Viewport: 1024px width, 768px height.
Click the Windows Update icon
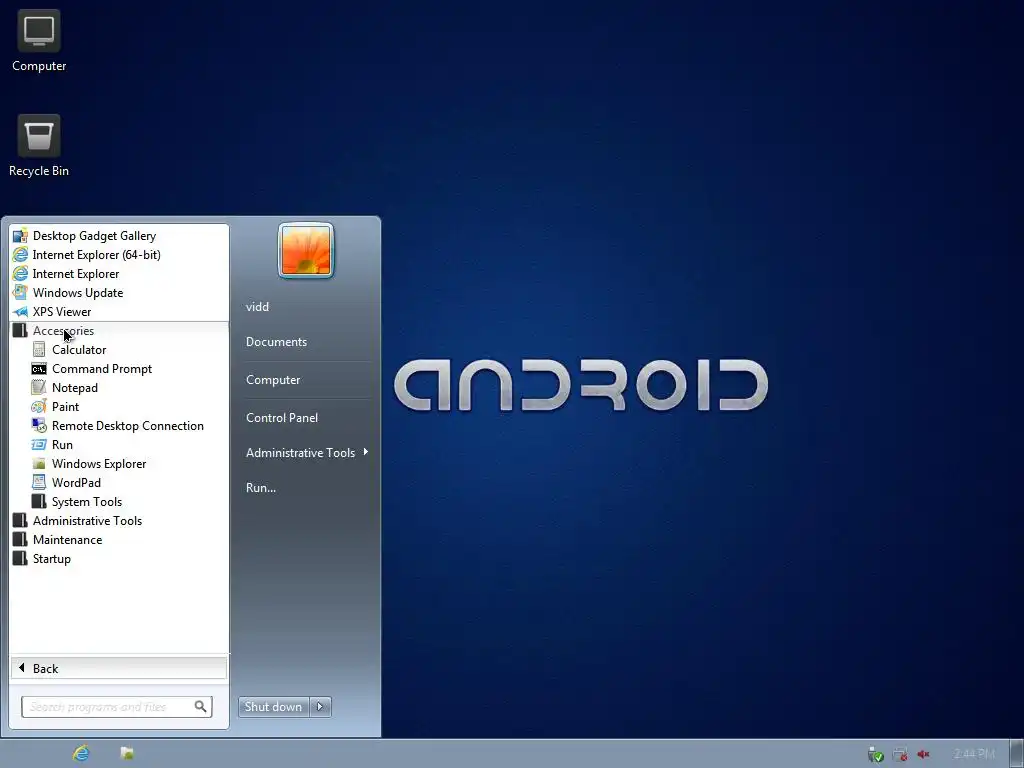tap(20, 293)
